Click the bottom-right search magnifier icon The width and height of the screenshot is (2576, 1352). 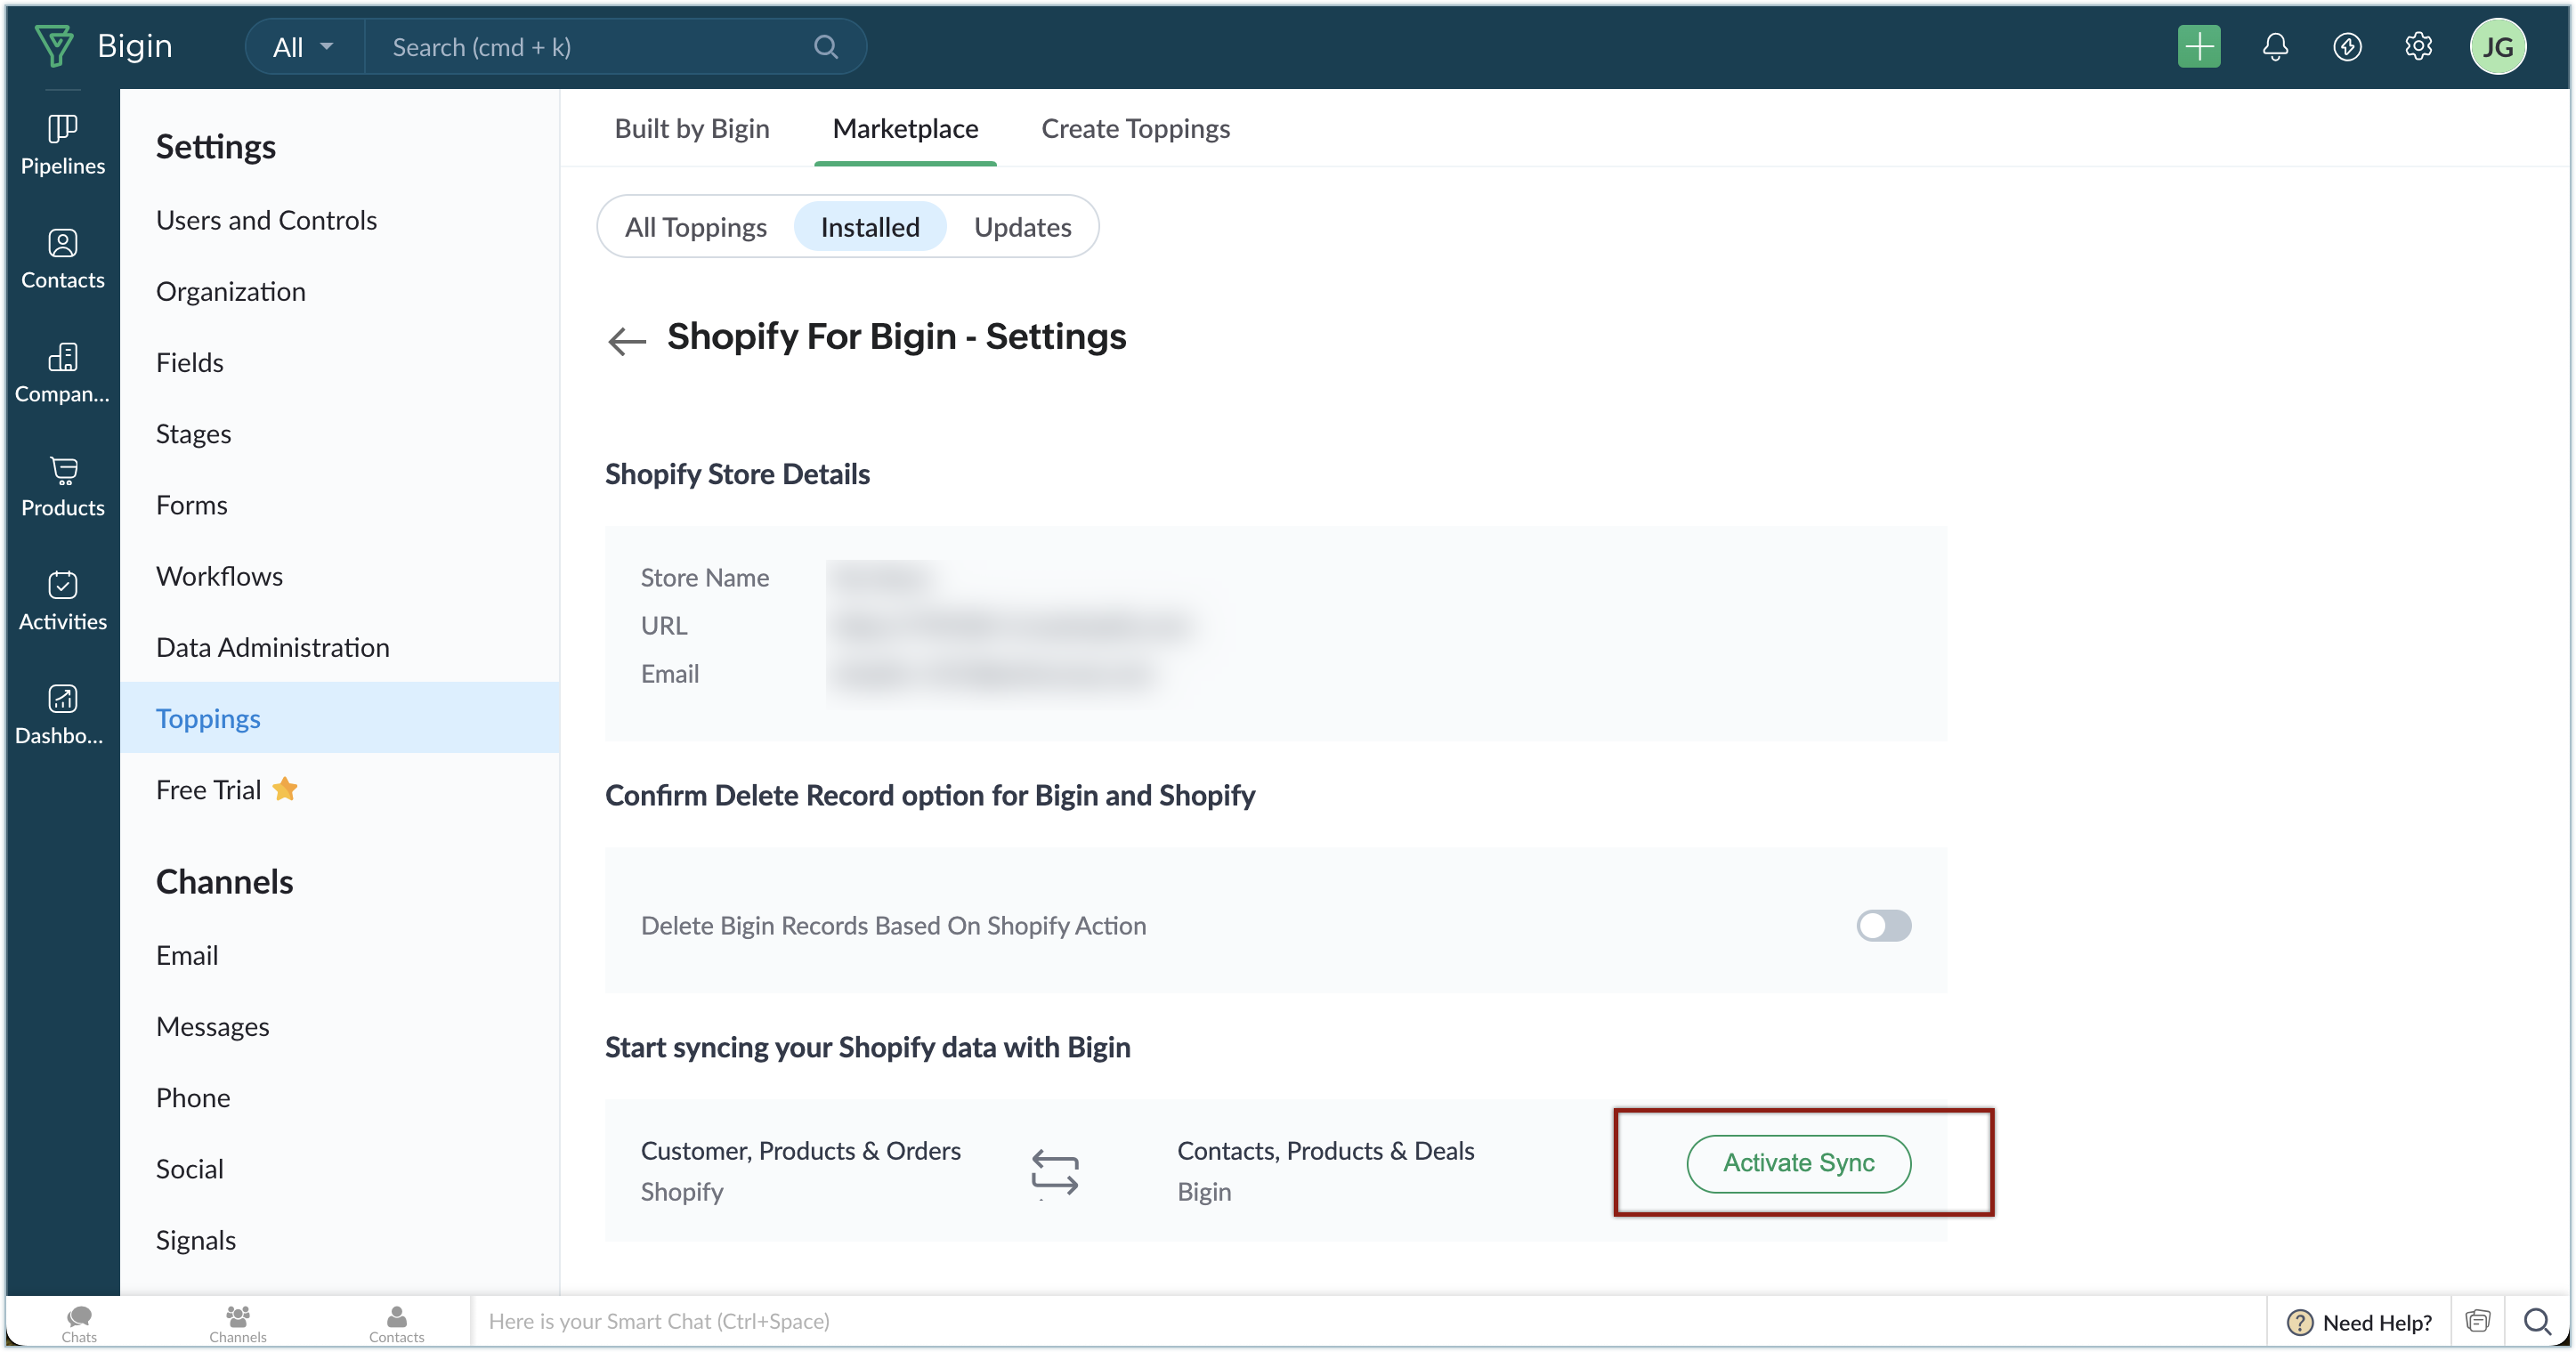tap(2536, 1321)
